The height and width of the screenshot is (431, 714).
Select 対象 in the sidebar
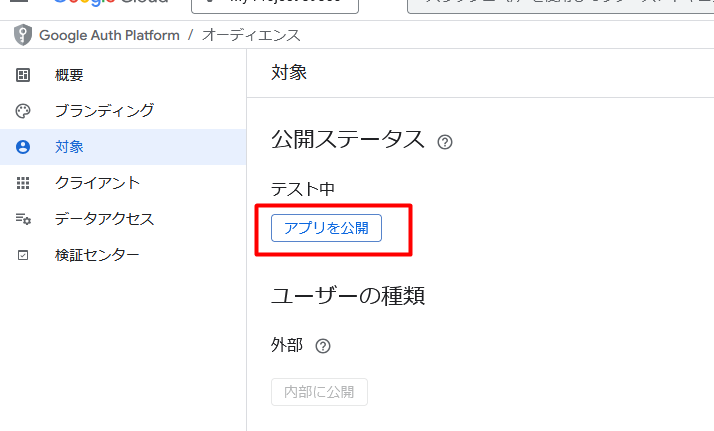click(x=123, y=147)
